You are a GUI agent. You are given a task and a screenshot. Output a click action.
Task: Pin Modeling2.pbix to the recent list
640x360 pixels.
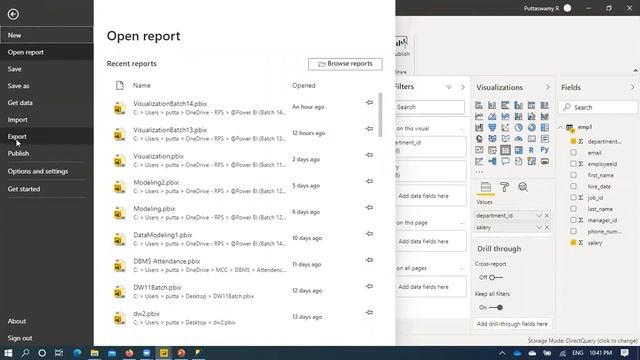pyautogui.click(x=369, y=181)
